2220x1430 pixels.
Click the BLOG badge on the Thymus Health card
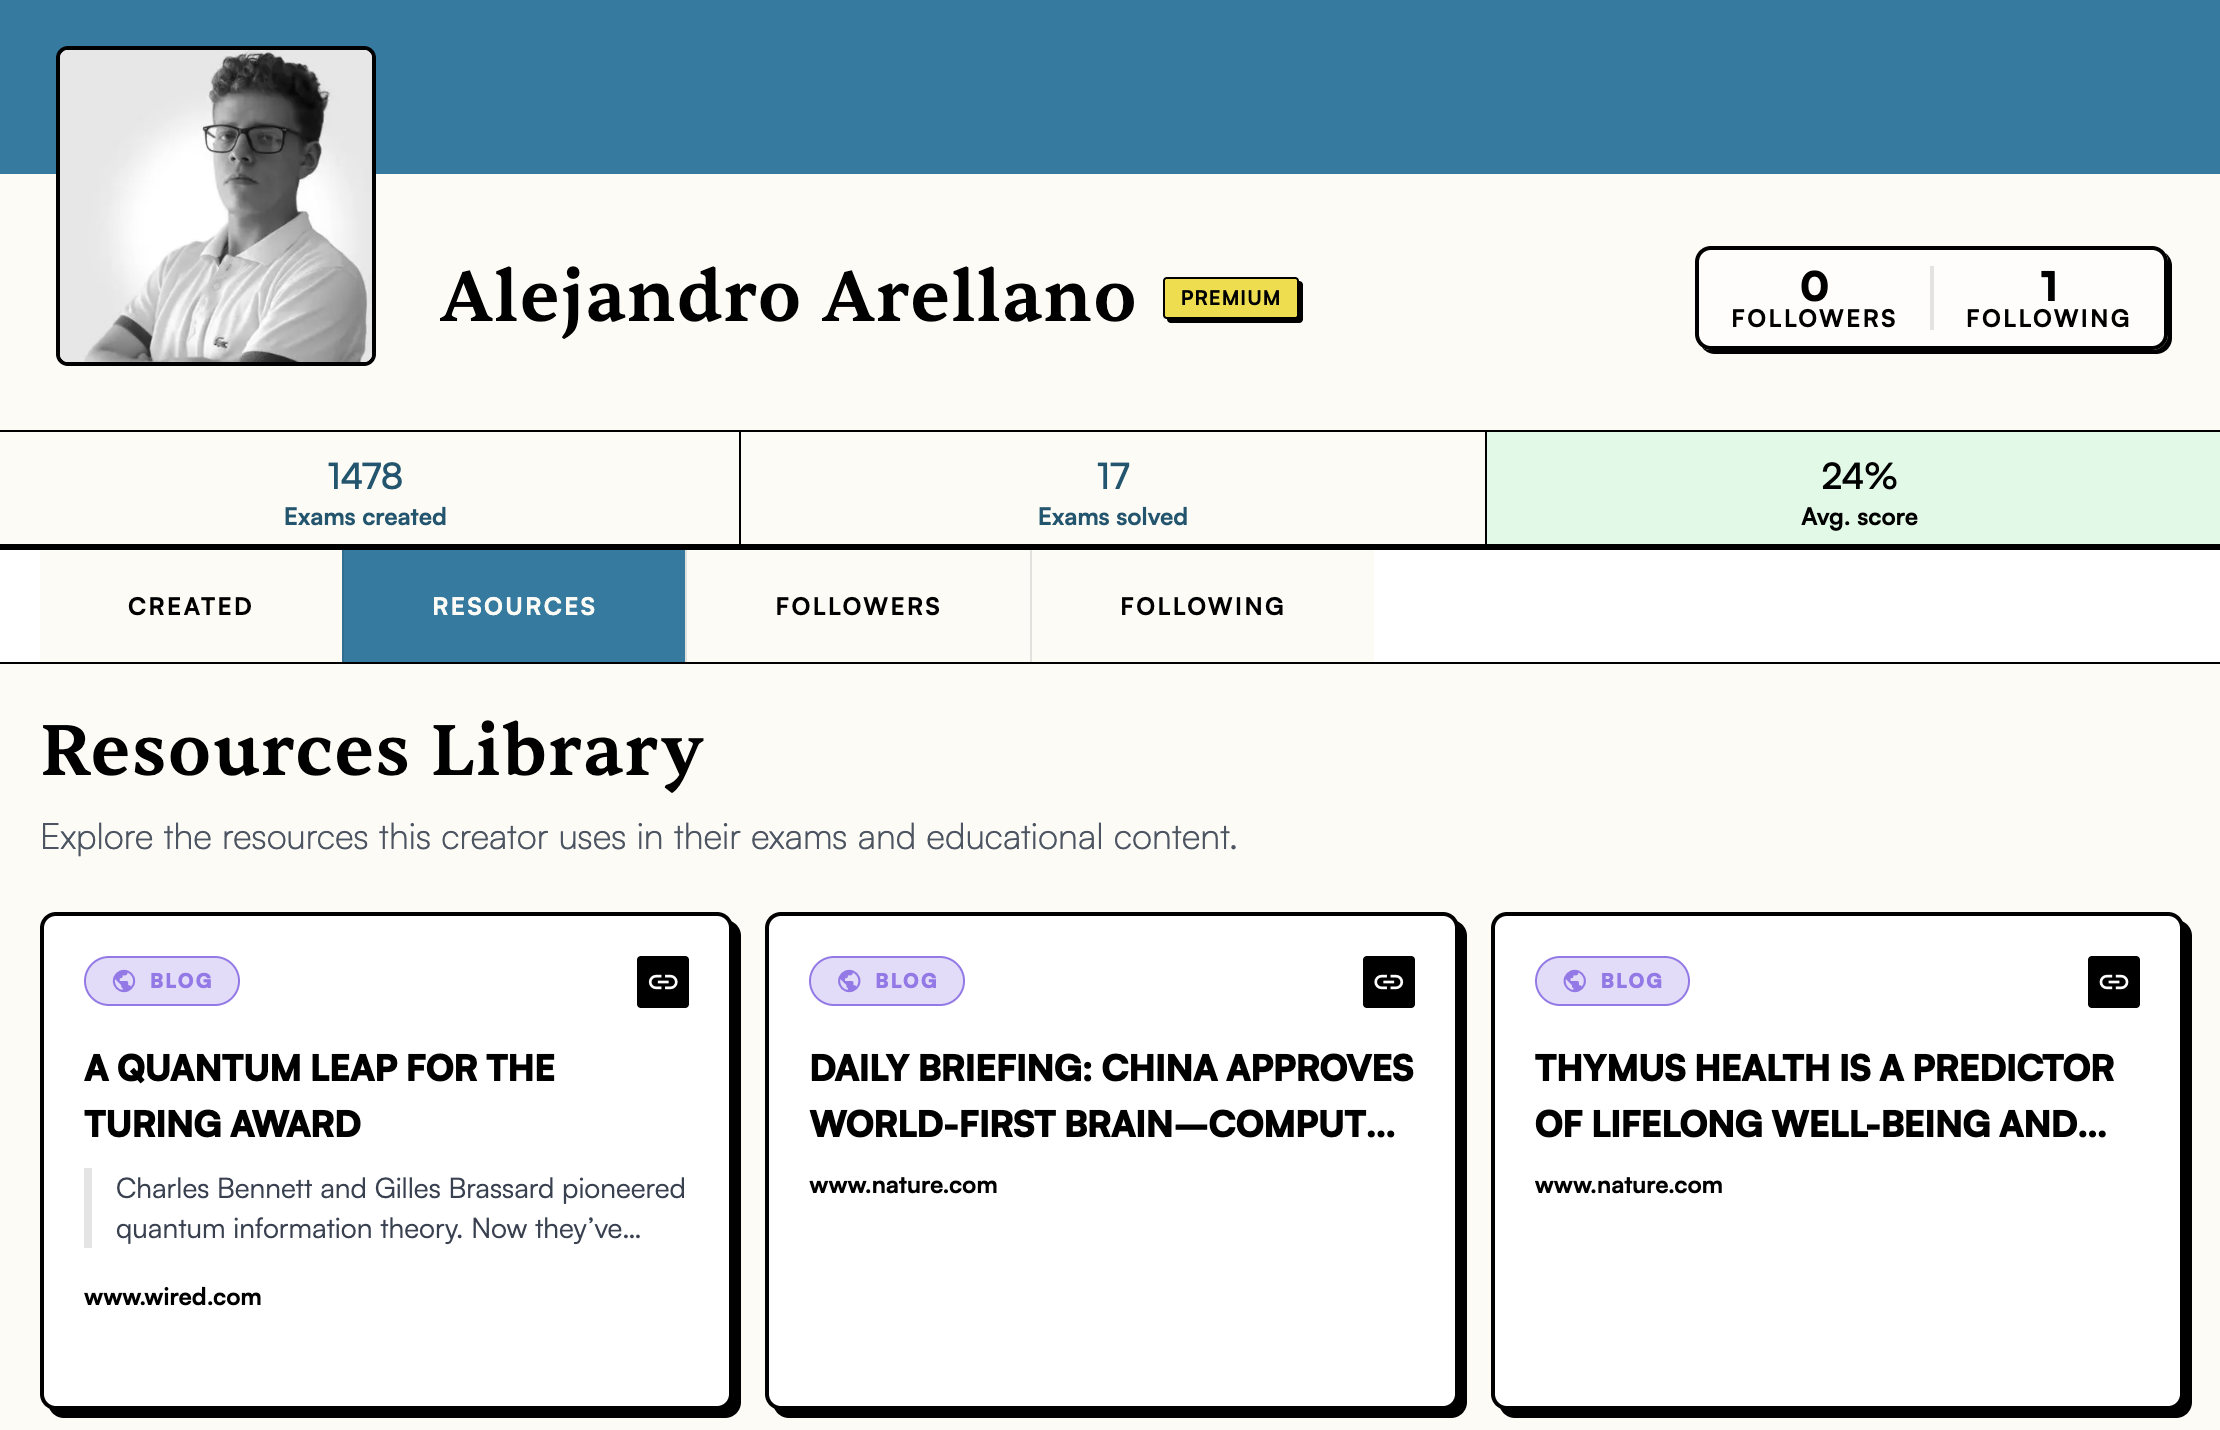(x=1611, y=981)
